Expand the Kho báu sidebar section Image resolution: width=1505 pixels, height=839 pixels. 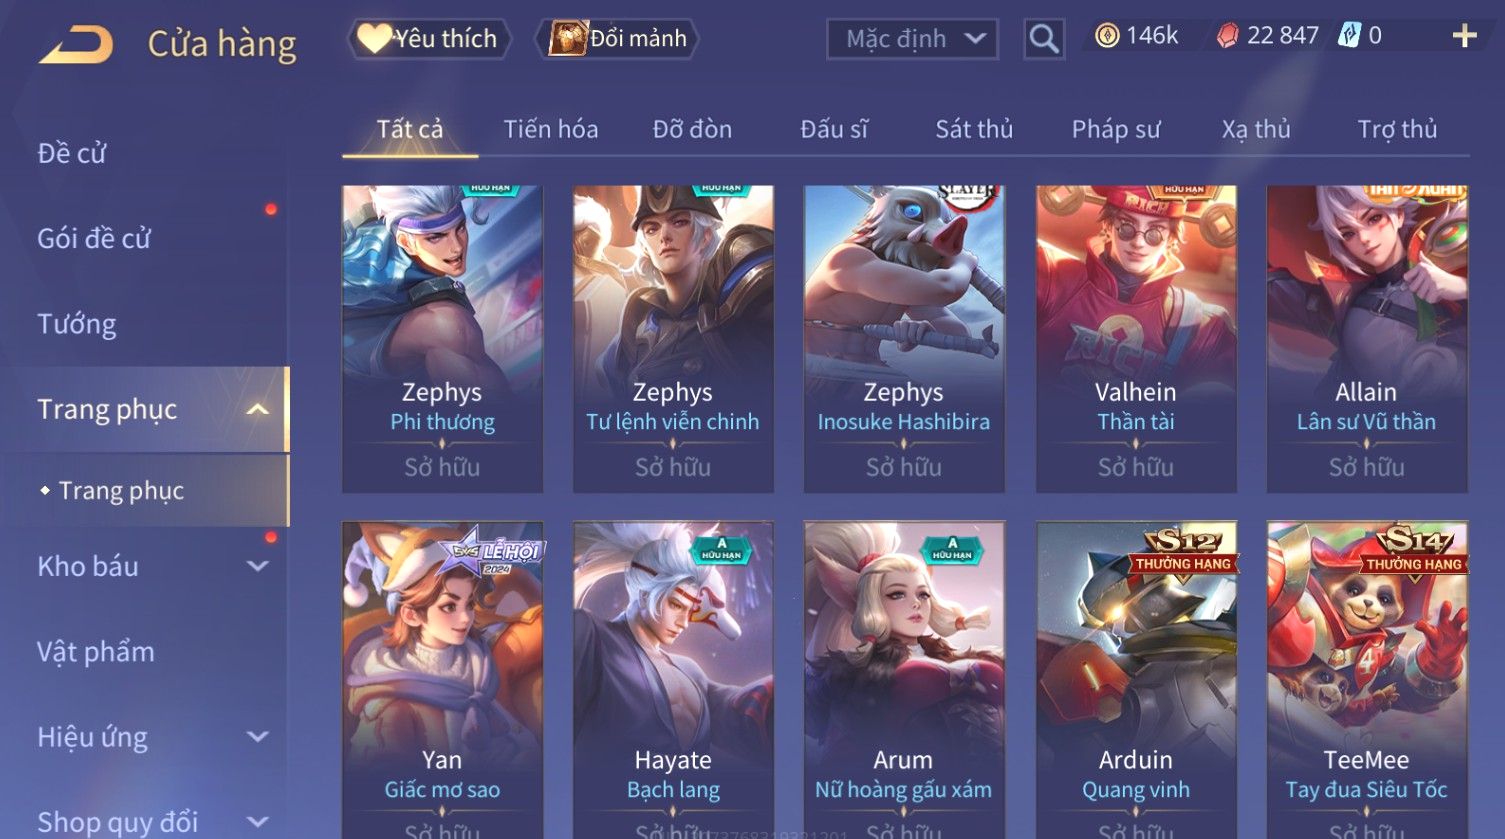(x=257, y=566)
